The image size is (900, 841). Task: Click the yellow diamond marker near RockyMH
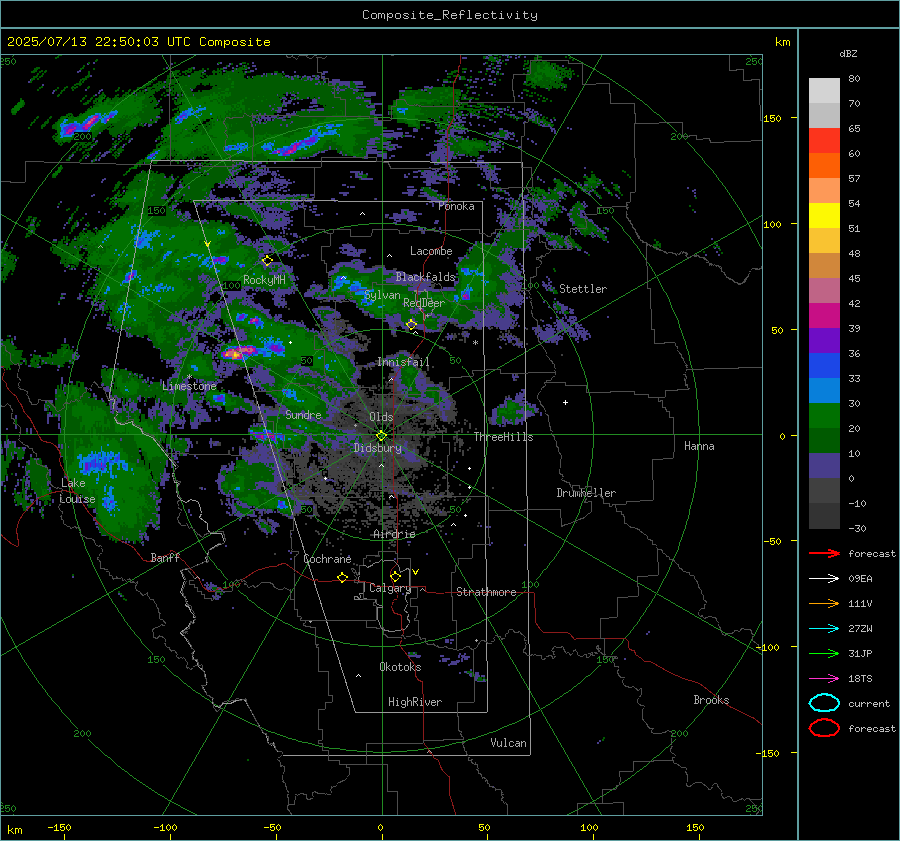(267, 261)
